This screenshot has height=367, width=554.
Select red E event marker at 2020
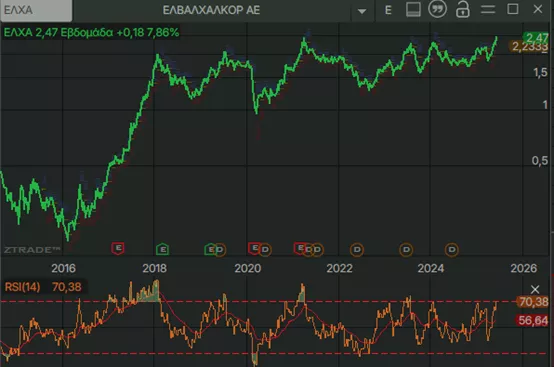[x=254, y=248]
